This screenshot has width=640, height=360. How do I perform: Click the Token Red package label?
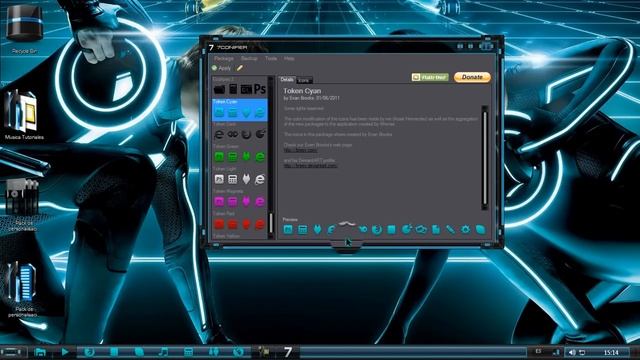pyautogui.click(x=224, y=213)
